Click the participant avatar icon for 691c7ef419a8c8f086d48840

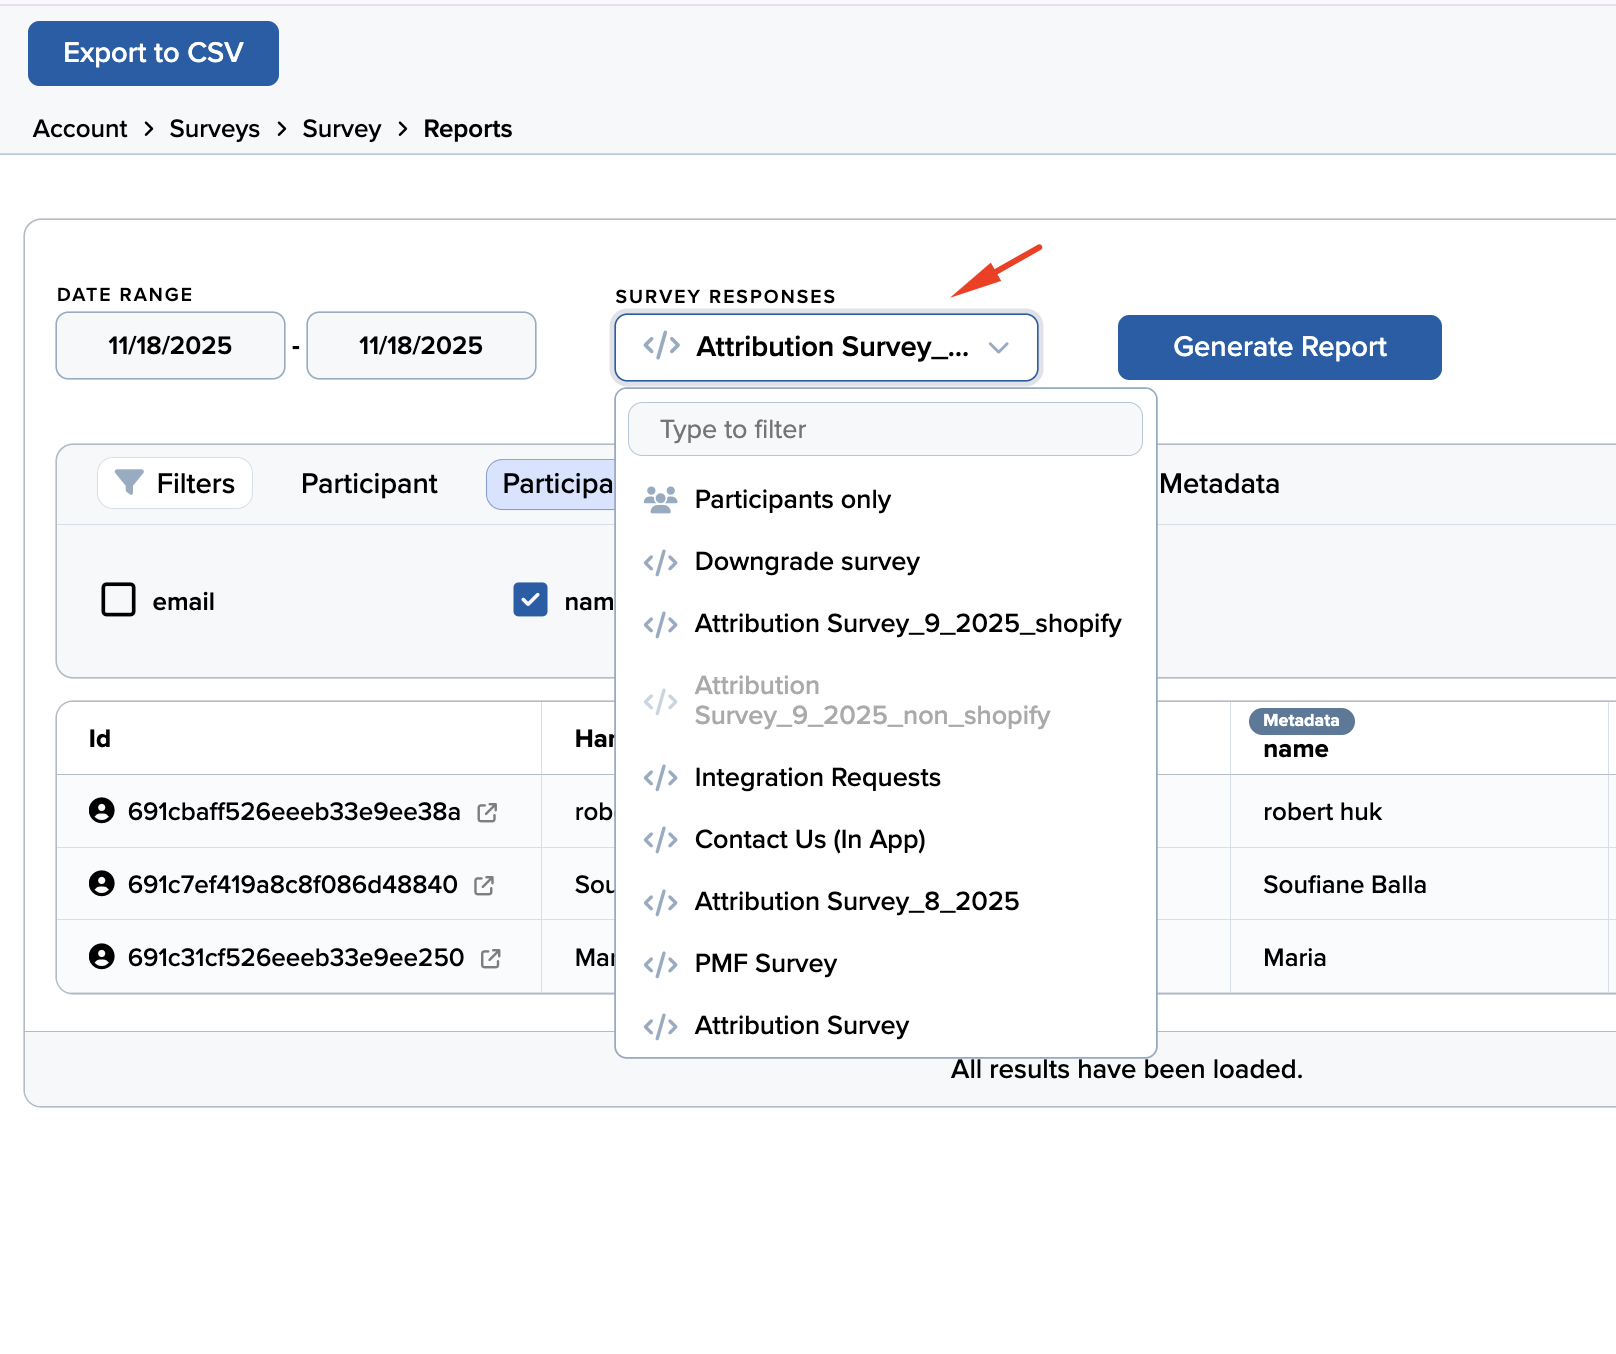[x=102, y=884]
